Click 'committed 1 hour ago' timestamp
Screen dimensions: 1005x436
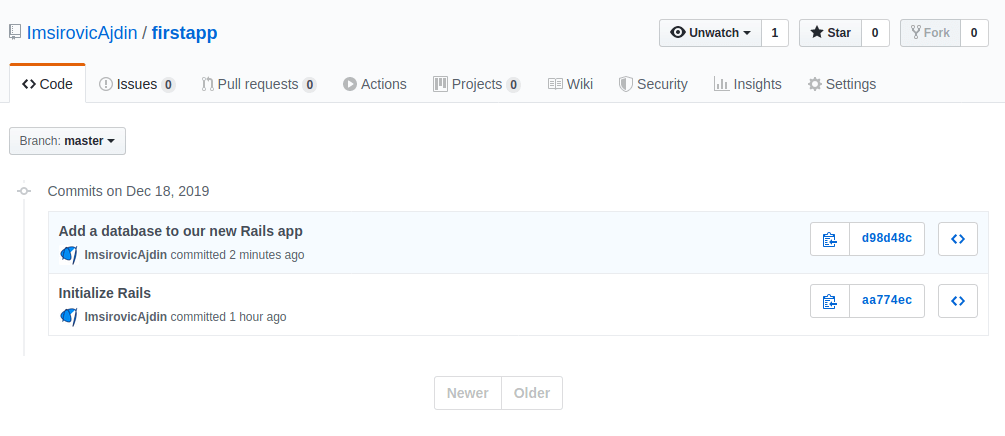point(229,317)
